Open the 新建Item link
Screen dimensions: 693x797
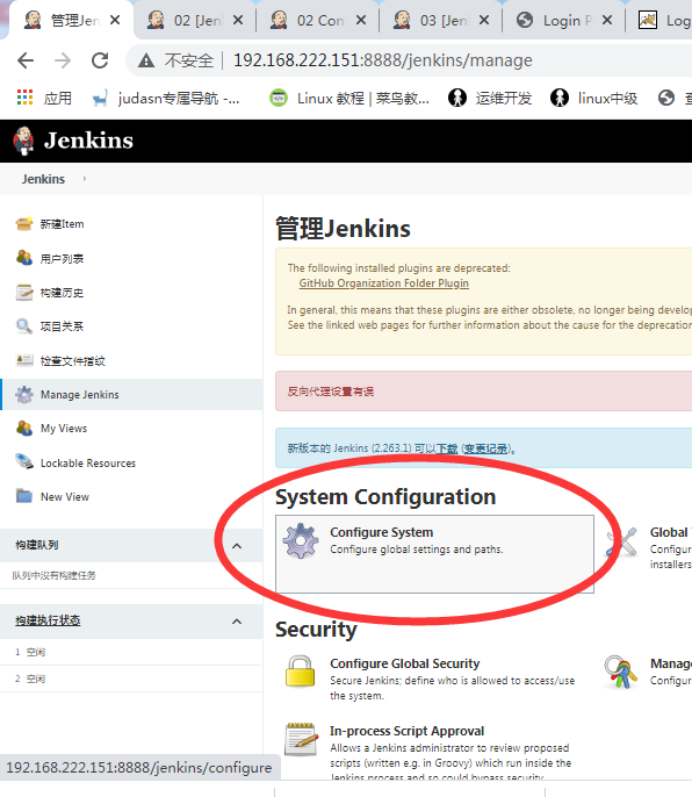tap(62, 224)
